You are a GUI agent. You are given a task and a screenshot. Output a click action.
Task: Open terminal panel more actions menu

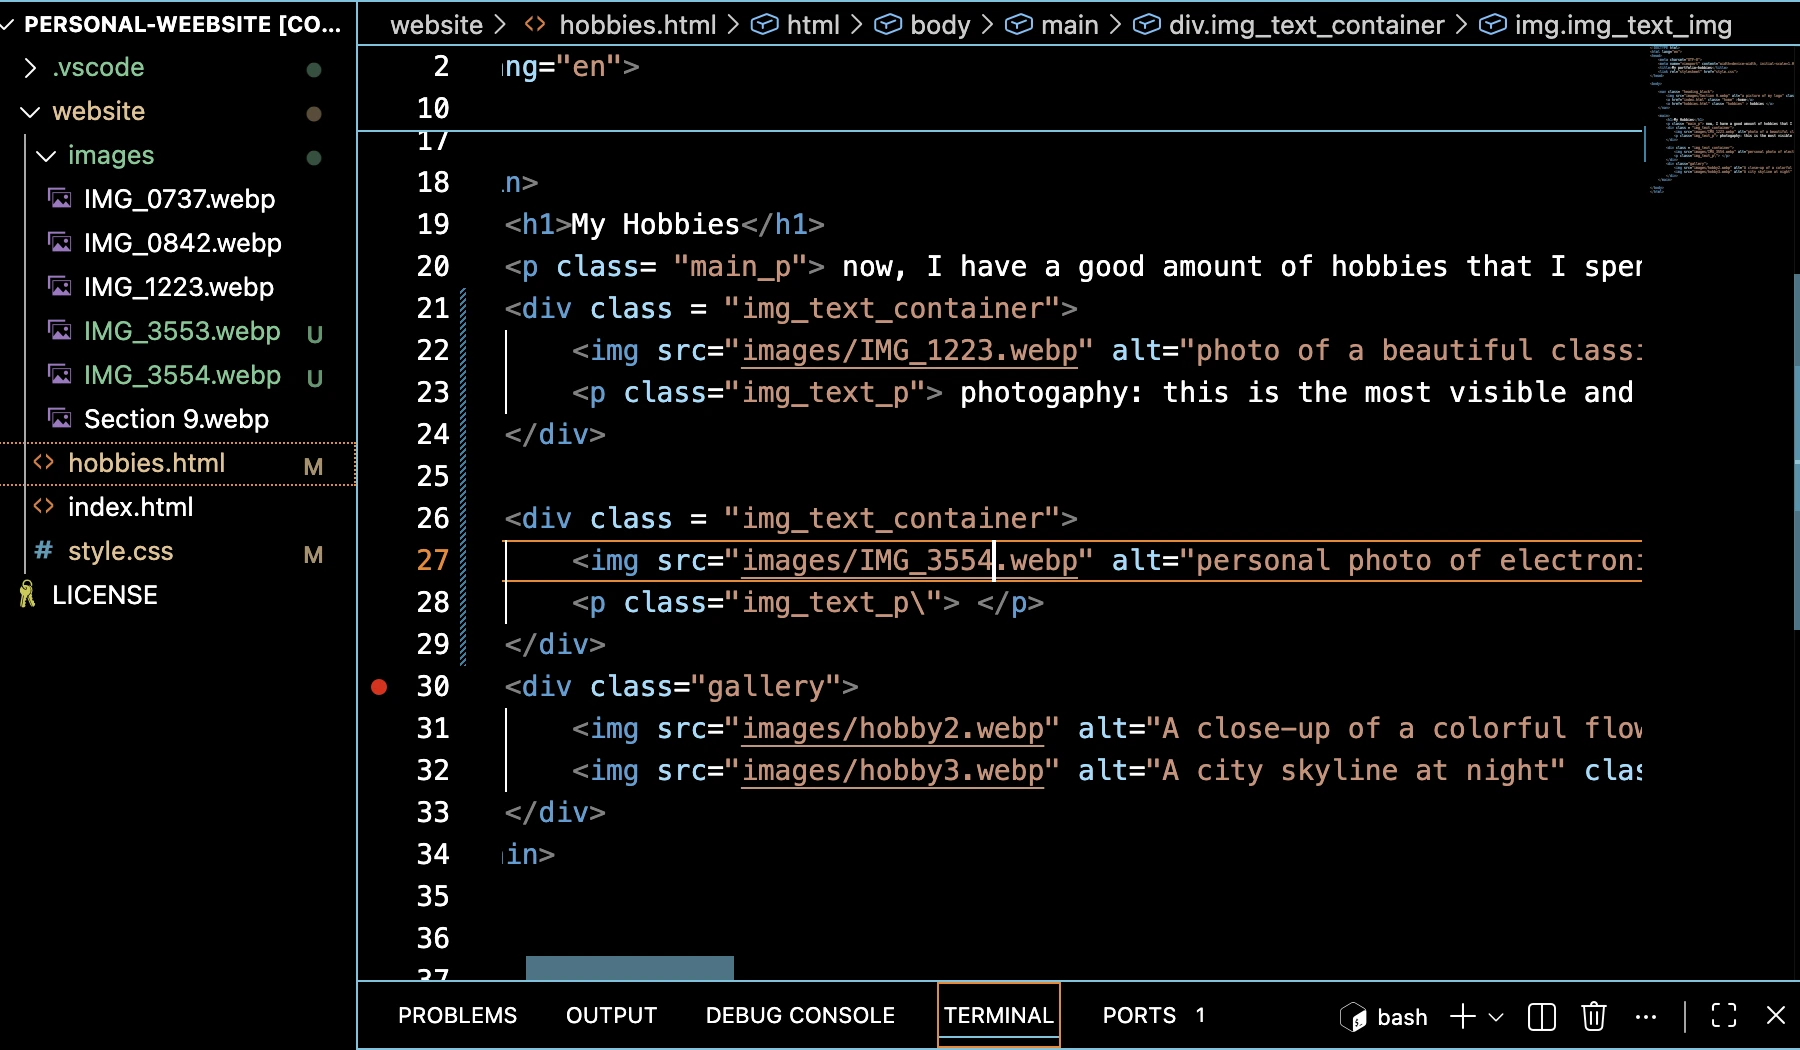coord(1645,1017)
